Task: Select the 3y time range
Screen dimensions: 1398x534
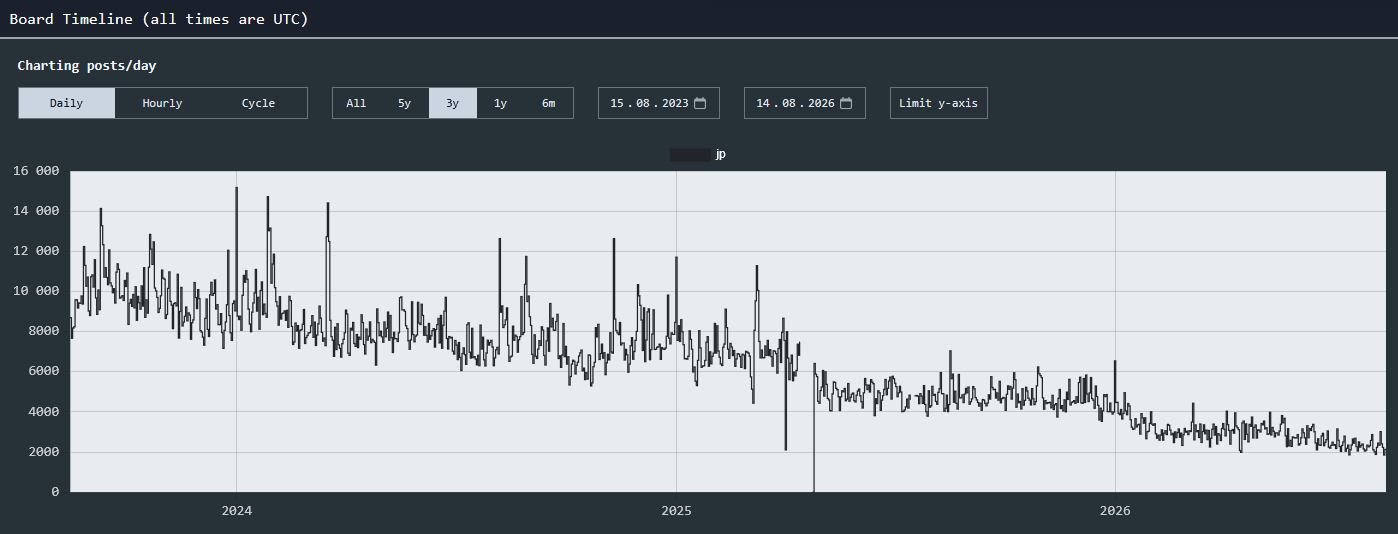Action: click(453, 103)
